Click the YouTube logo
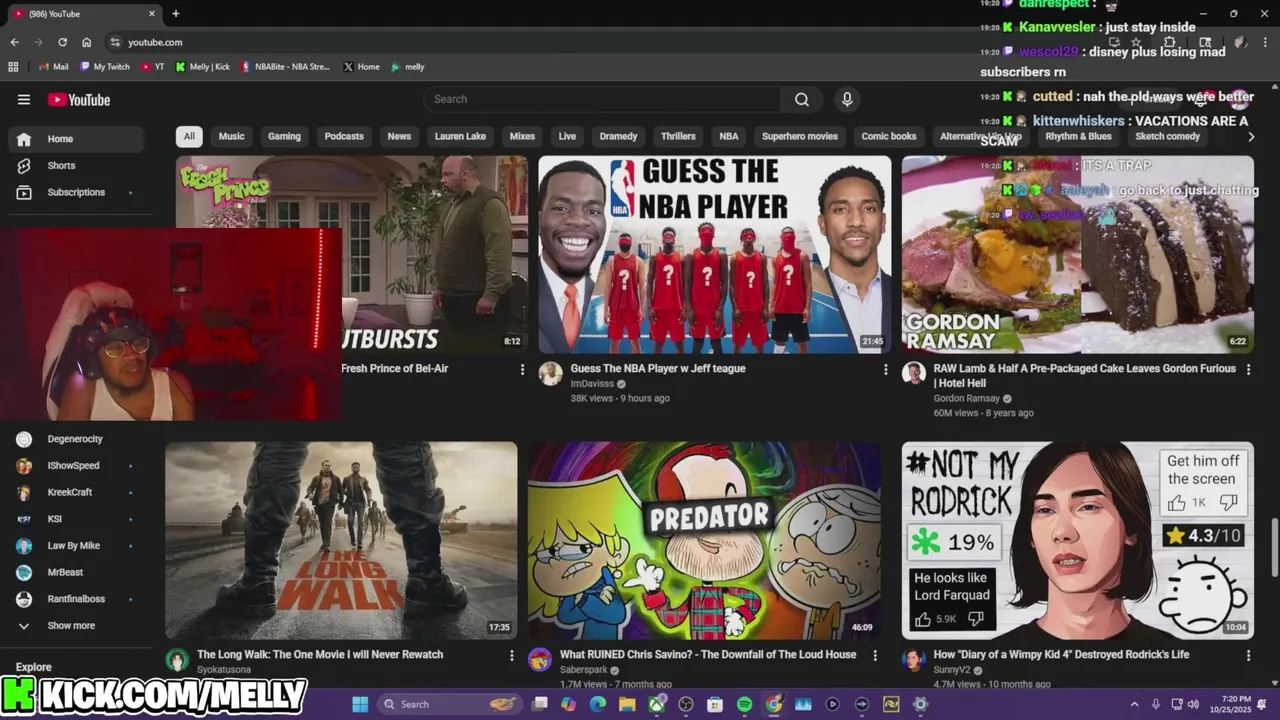 [x=79, y=100]
